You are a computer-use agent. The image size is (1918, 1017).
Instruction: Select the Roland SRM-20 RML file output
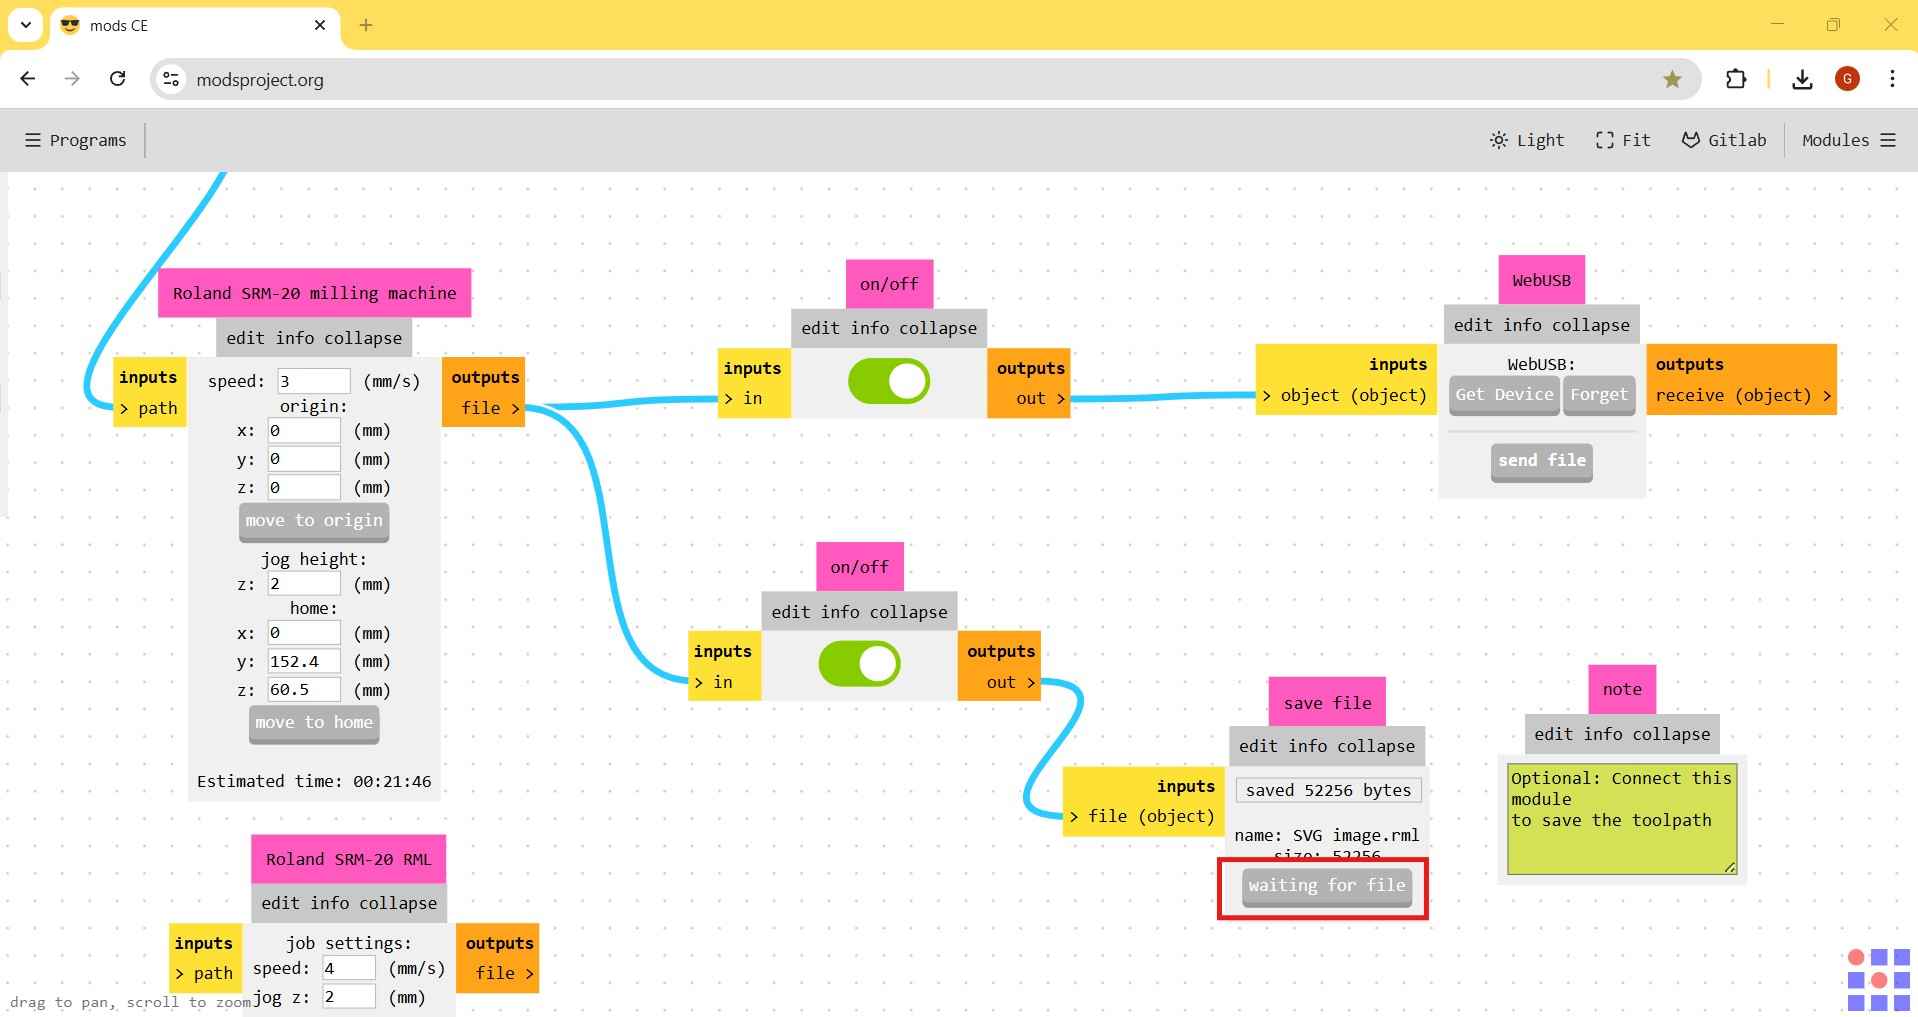(x=504, y=973)
